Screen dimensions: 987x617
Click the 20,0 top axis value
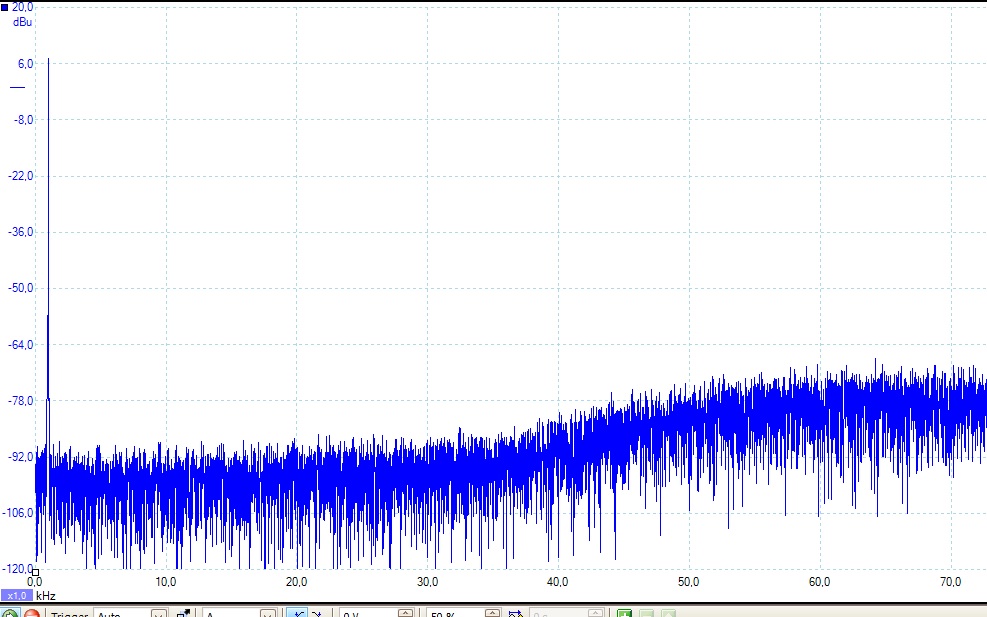click(x=23, y=7)
